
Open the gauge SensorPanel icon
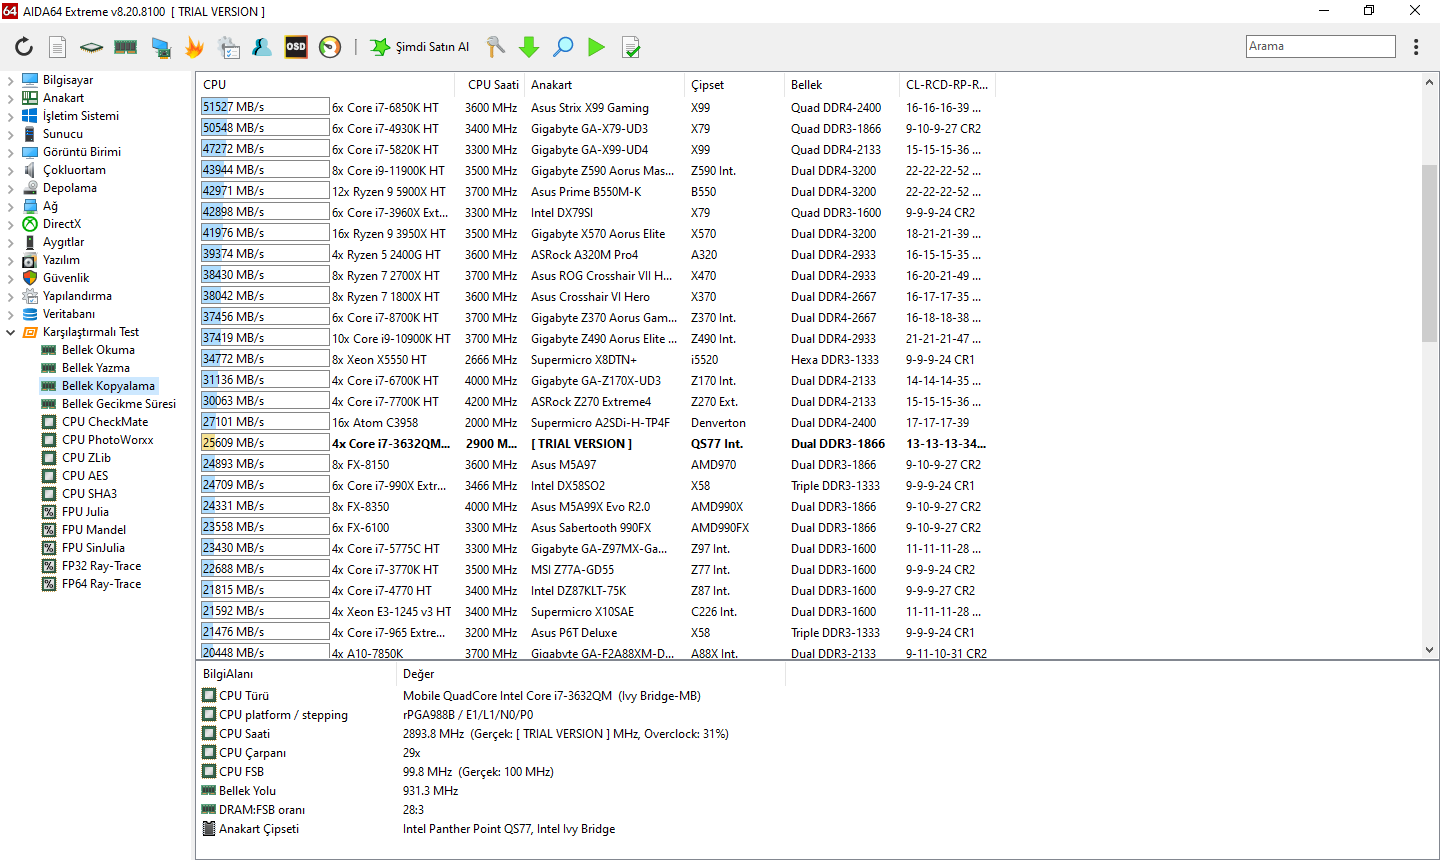click(x=330, y=46)
